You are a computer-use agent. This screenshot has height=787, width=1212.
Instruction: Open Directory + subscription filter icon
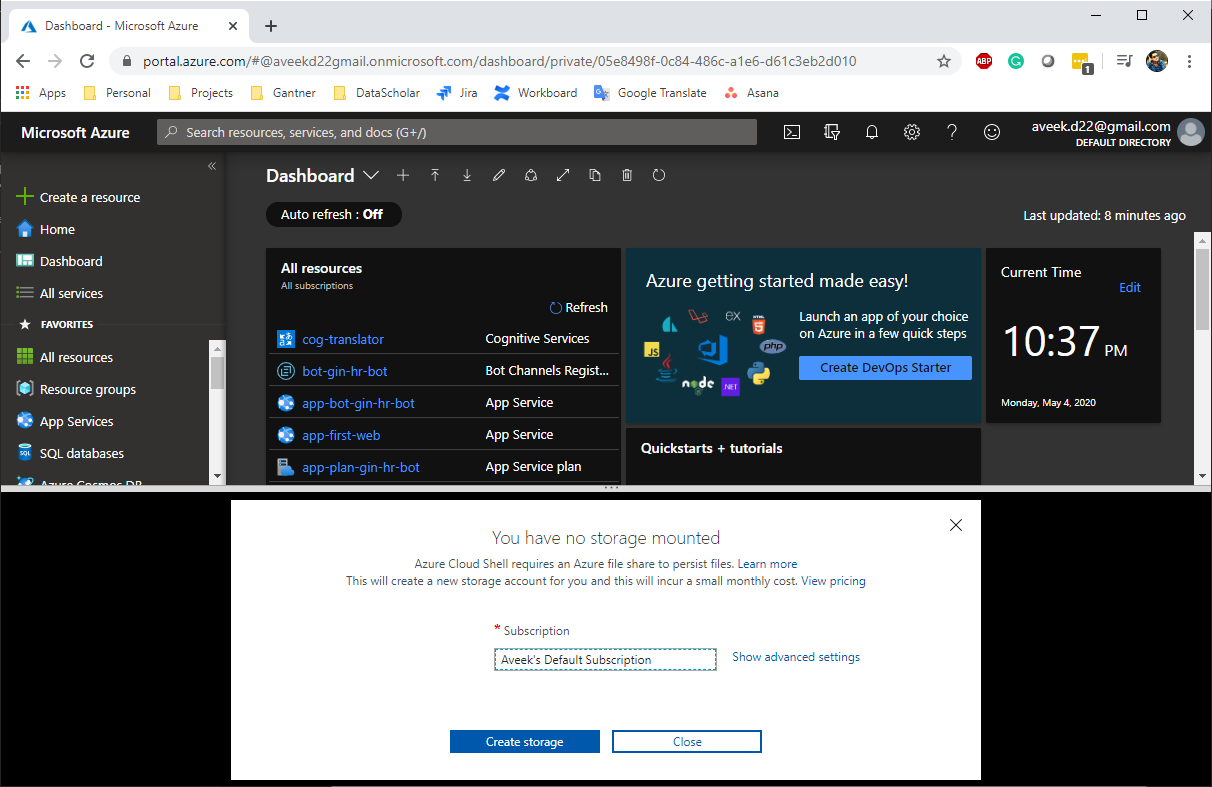832,132
